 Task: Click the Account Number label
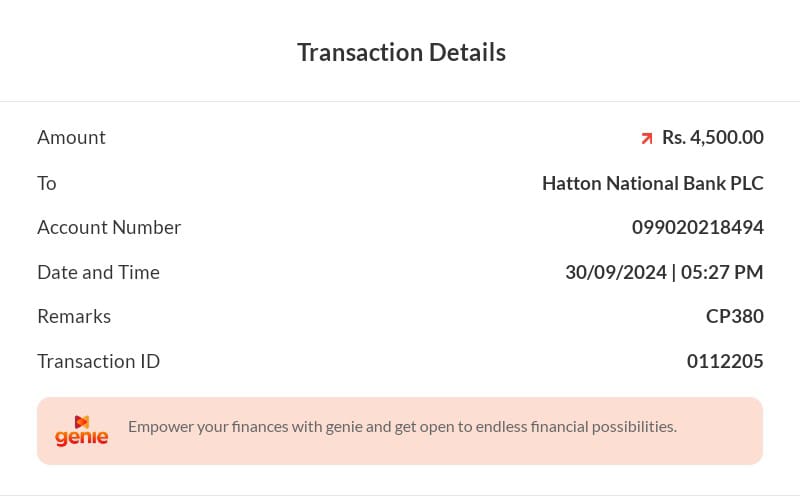pos(109,227)
